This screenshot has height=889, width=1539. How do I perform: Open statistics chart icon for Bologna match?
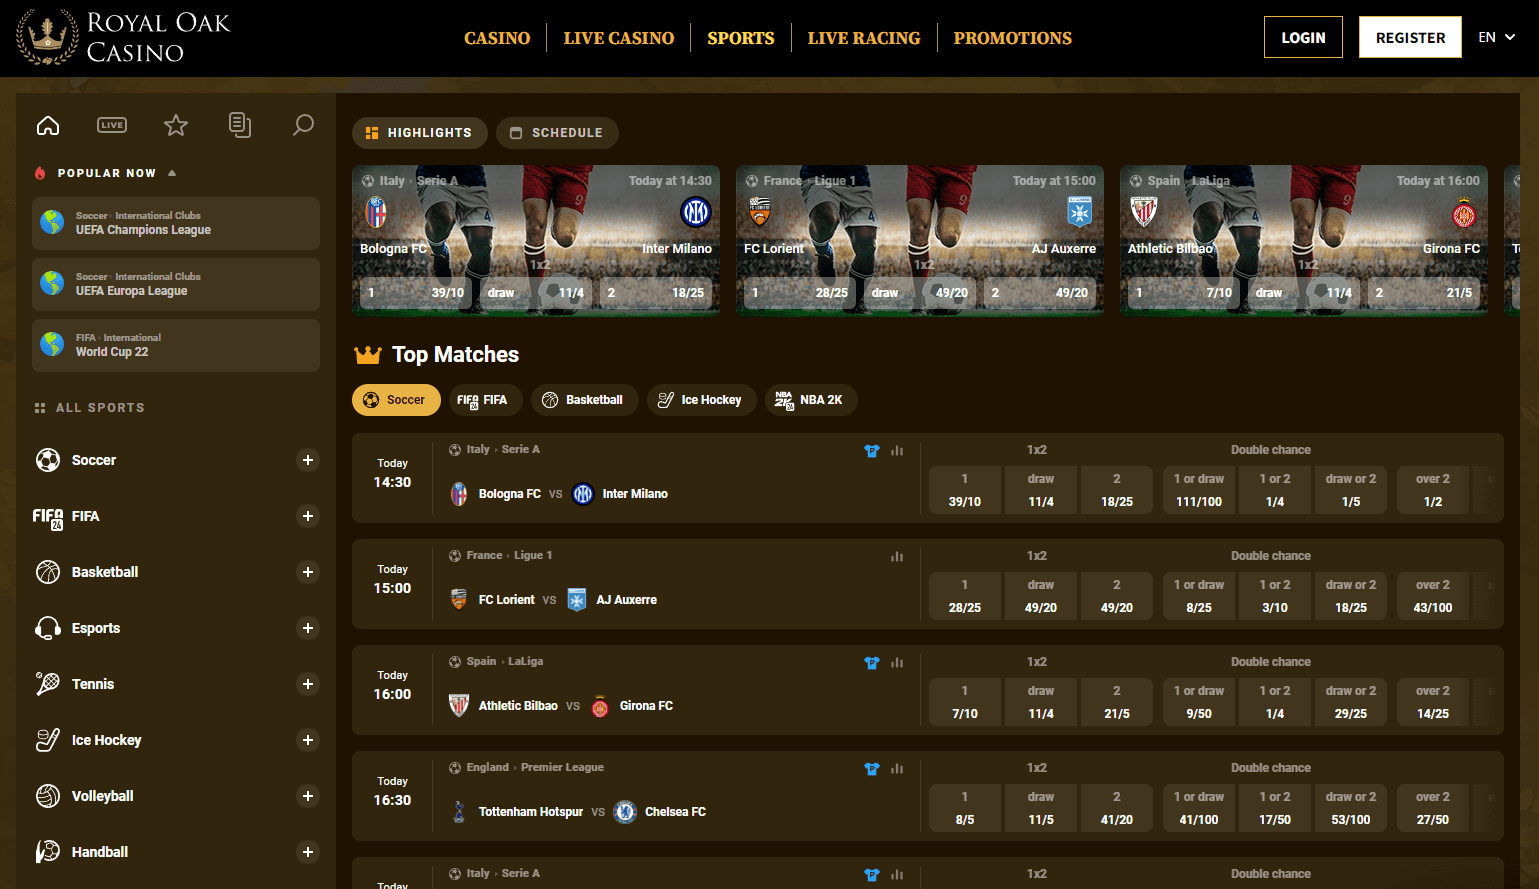point(897,451)
